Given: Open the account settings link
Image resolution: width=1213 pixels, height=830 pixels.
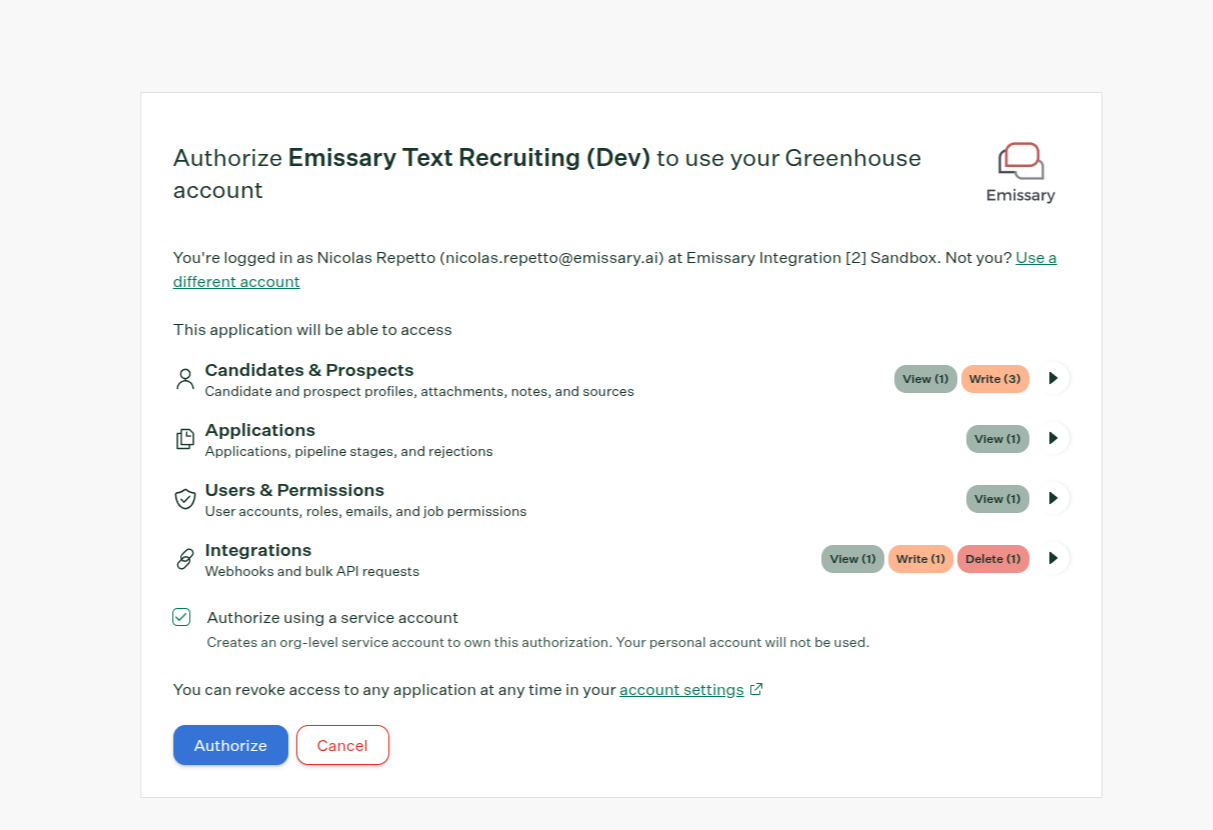Looking at the screenshot, I should coord(682,690).
